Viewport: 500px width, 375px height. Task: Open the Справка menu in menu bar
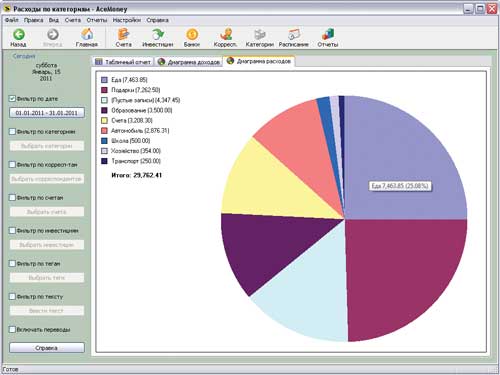pyautogui.click(x=157, y=20)
